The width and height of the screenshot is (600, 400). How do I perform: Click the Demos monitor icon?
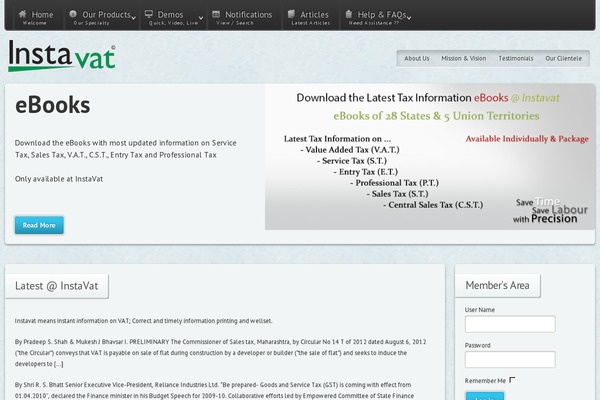pos(148,14)
